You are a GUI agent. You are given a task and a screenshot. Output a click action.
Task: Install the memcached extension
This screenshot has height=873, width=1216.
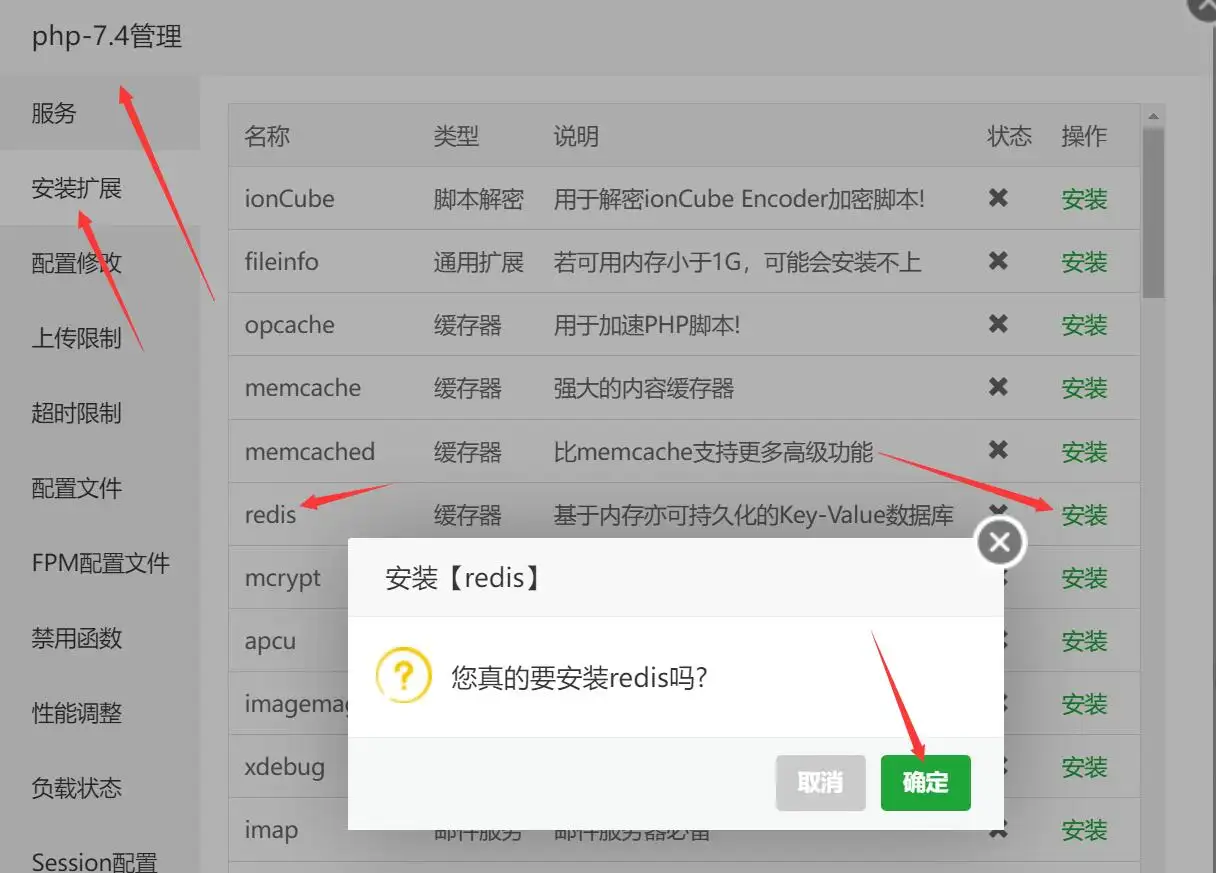click(x=1084, y=452)
